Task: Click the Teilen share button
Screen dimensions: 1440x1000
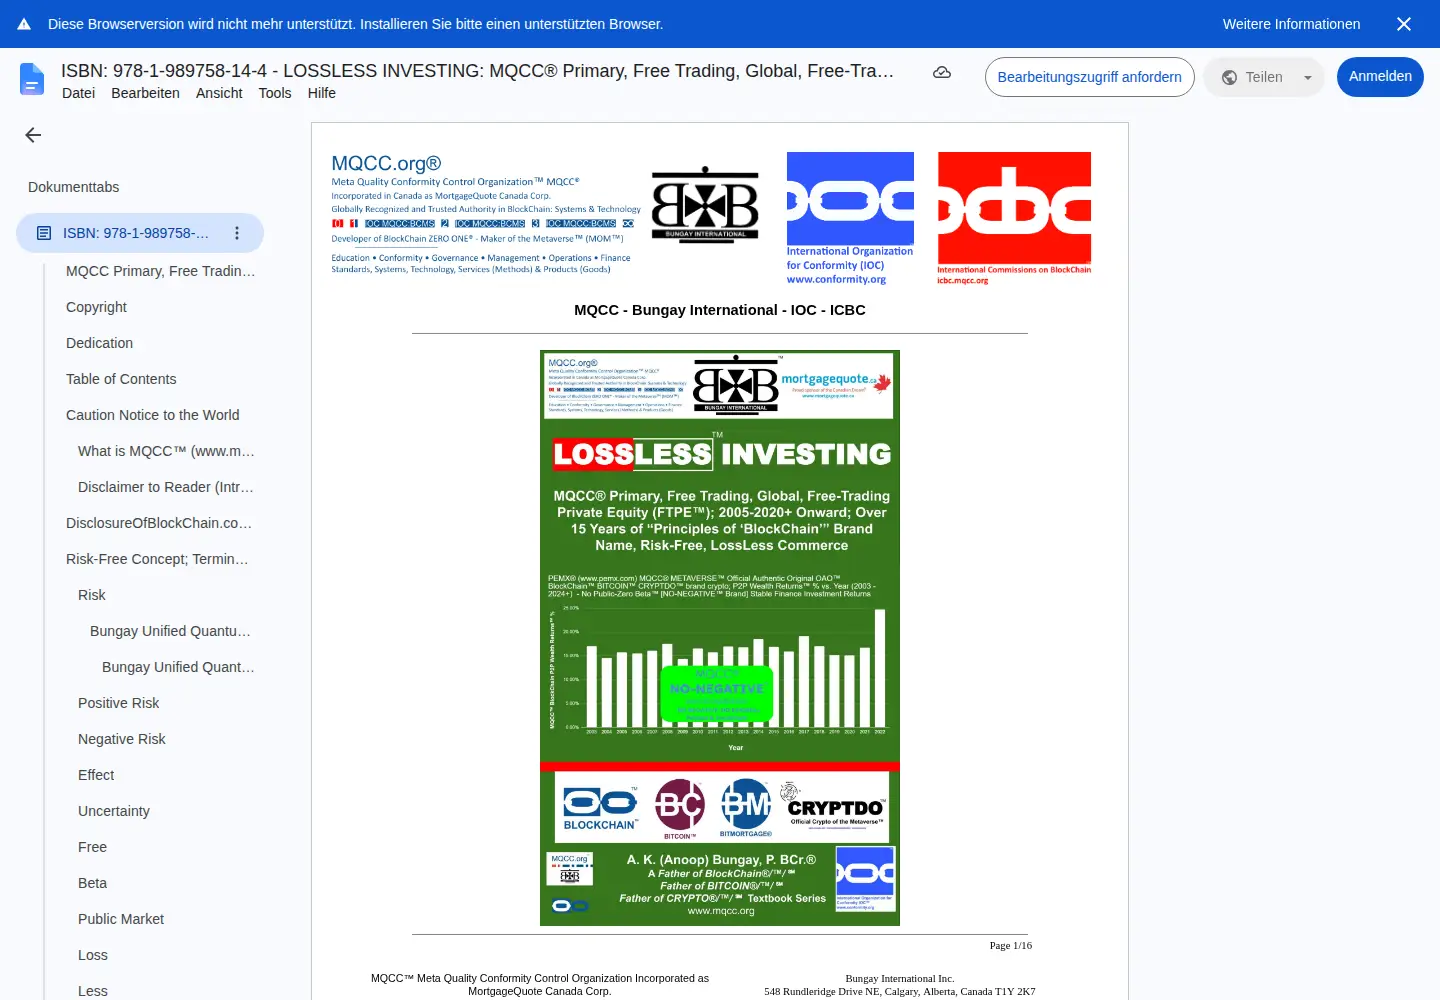Action: pos(1252,77)
